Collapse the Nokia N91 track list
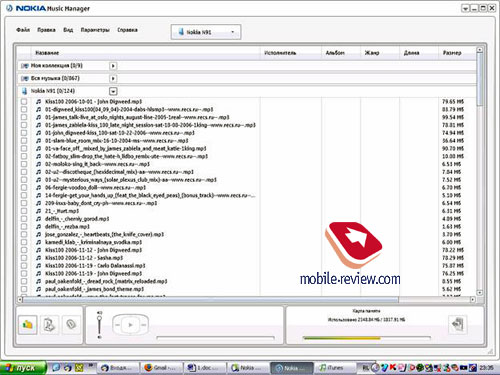 113,91
